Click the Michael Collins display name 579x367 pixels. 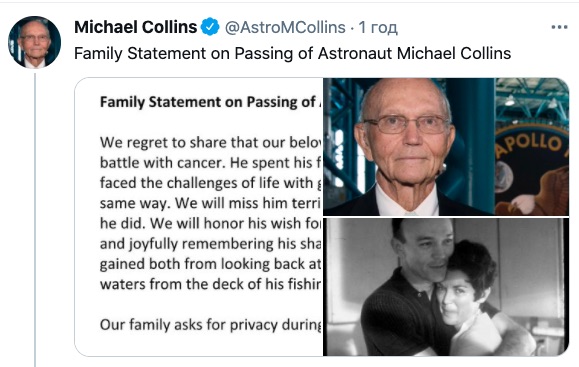136,27
